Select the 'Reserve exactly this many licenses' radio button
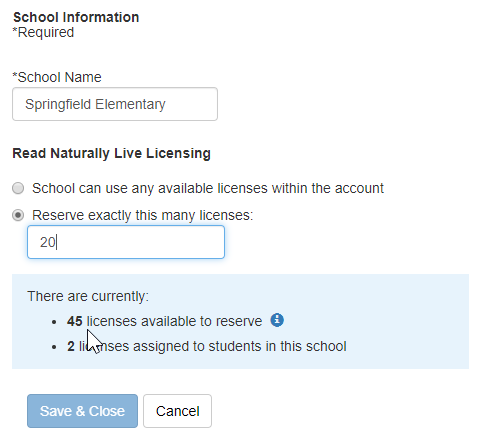 coord(18,215)
